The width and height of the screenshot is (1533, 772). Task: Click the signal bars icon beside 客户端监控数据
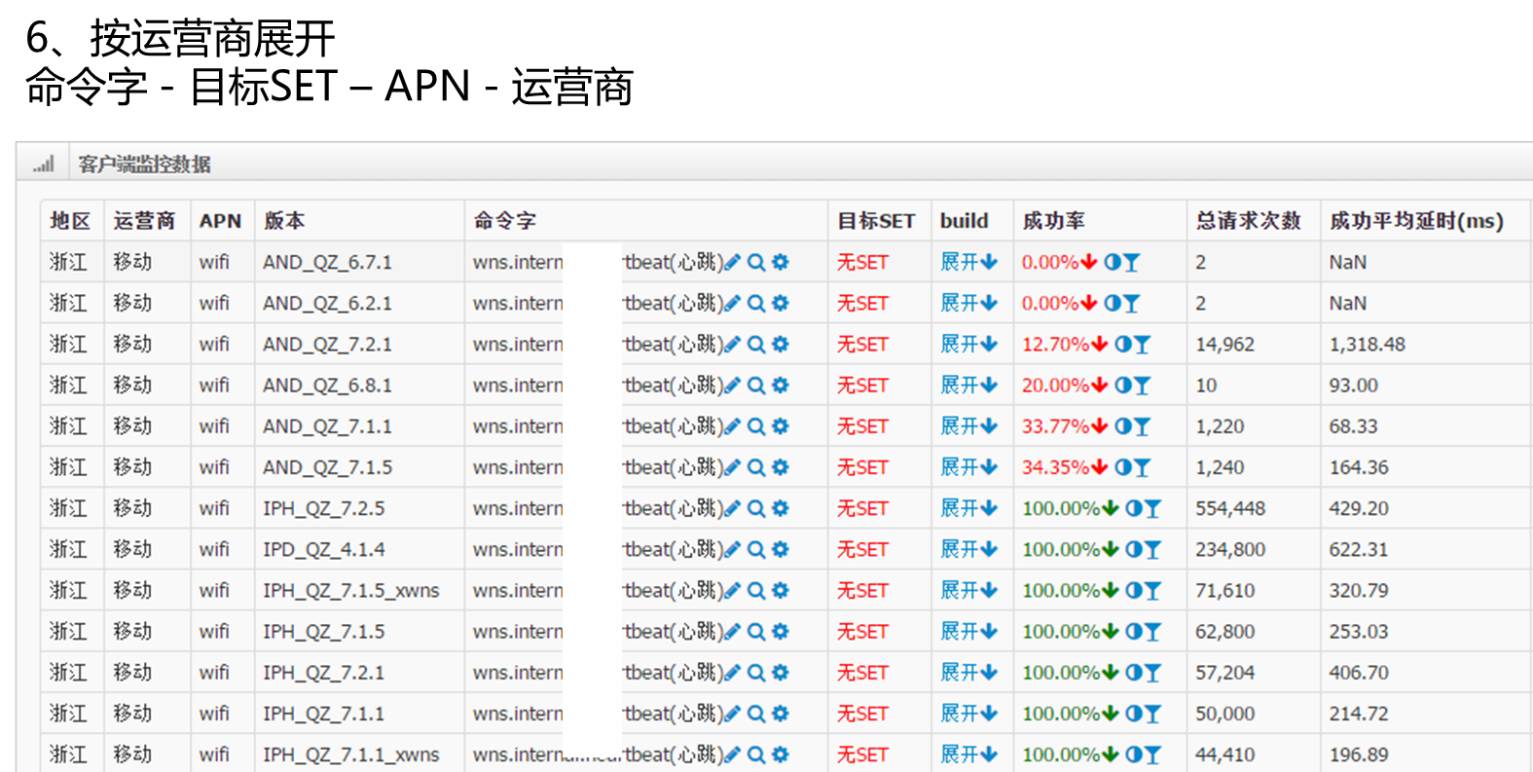43,164
